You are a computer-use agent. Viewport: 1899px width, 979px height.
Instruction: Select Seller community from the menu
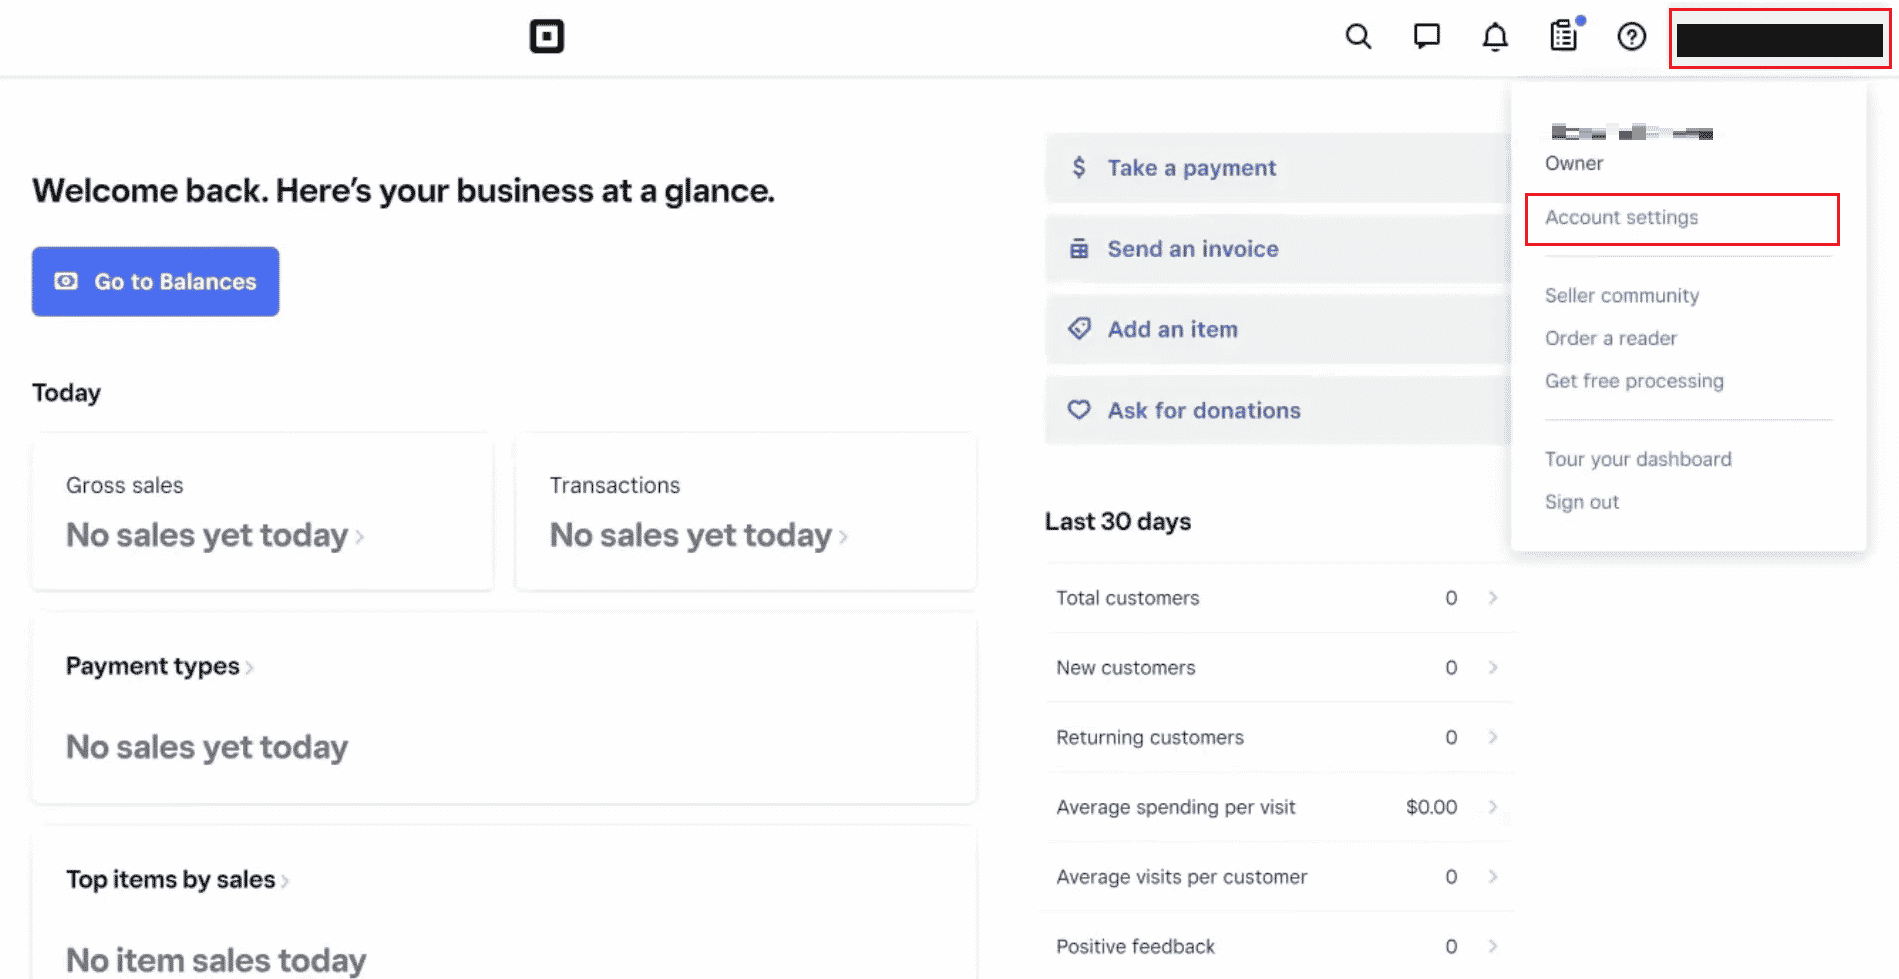[1622, 295]
